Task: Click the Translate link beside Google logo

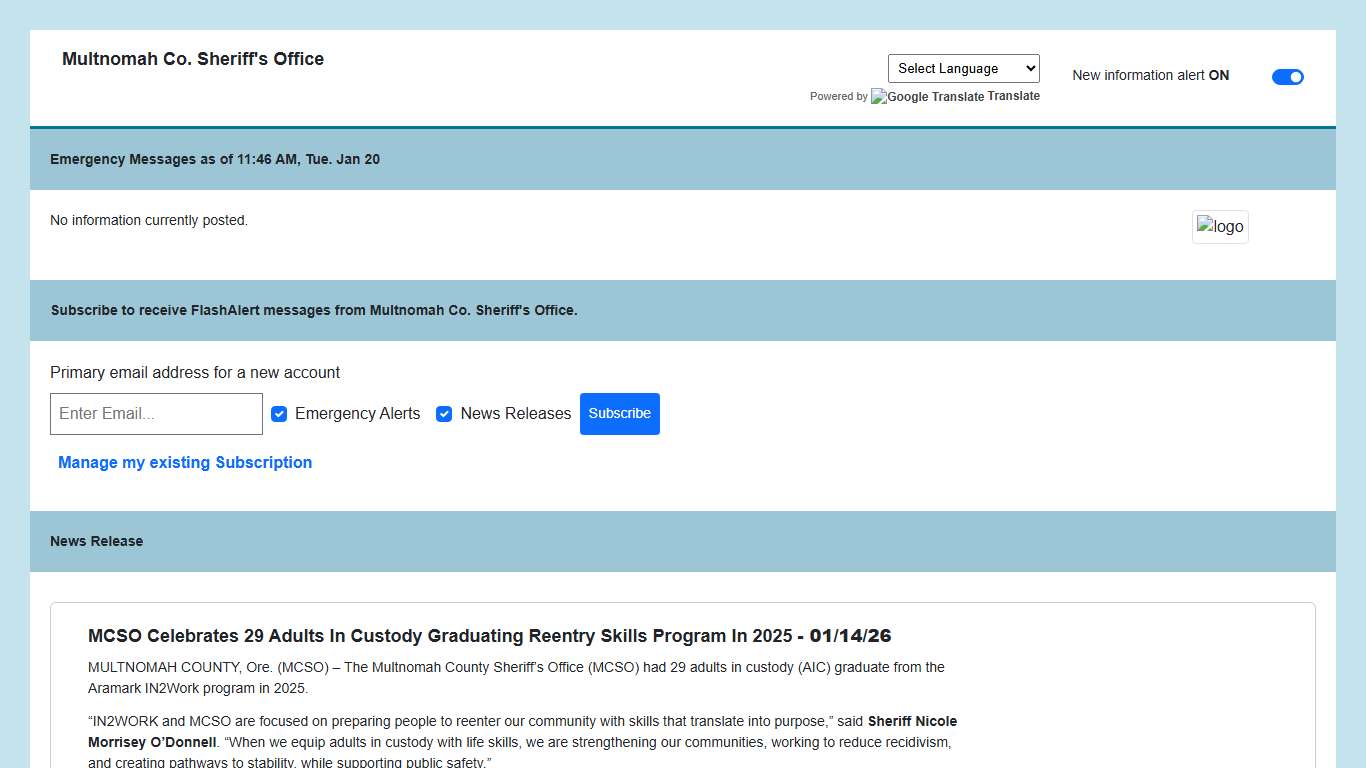Action: (x=1014, y=96)
